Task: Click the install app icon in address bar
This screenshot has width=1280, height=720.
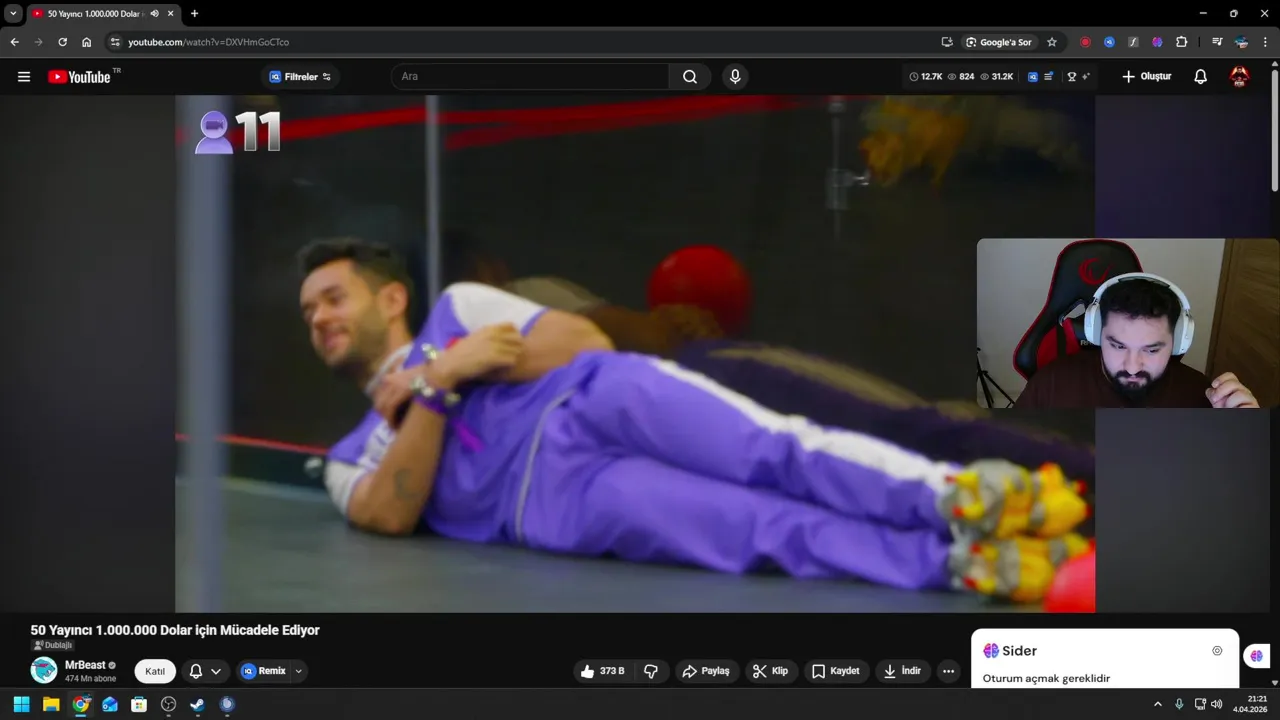Action: tap(947, 42)
